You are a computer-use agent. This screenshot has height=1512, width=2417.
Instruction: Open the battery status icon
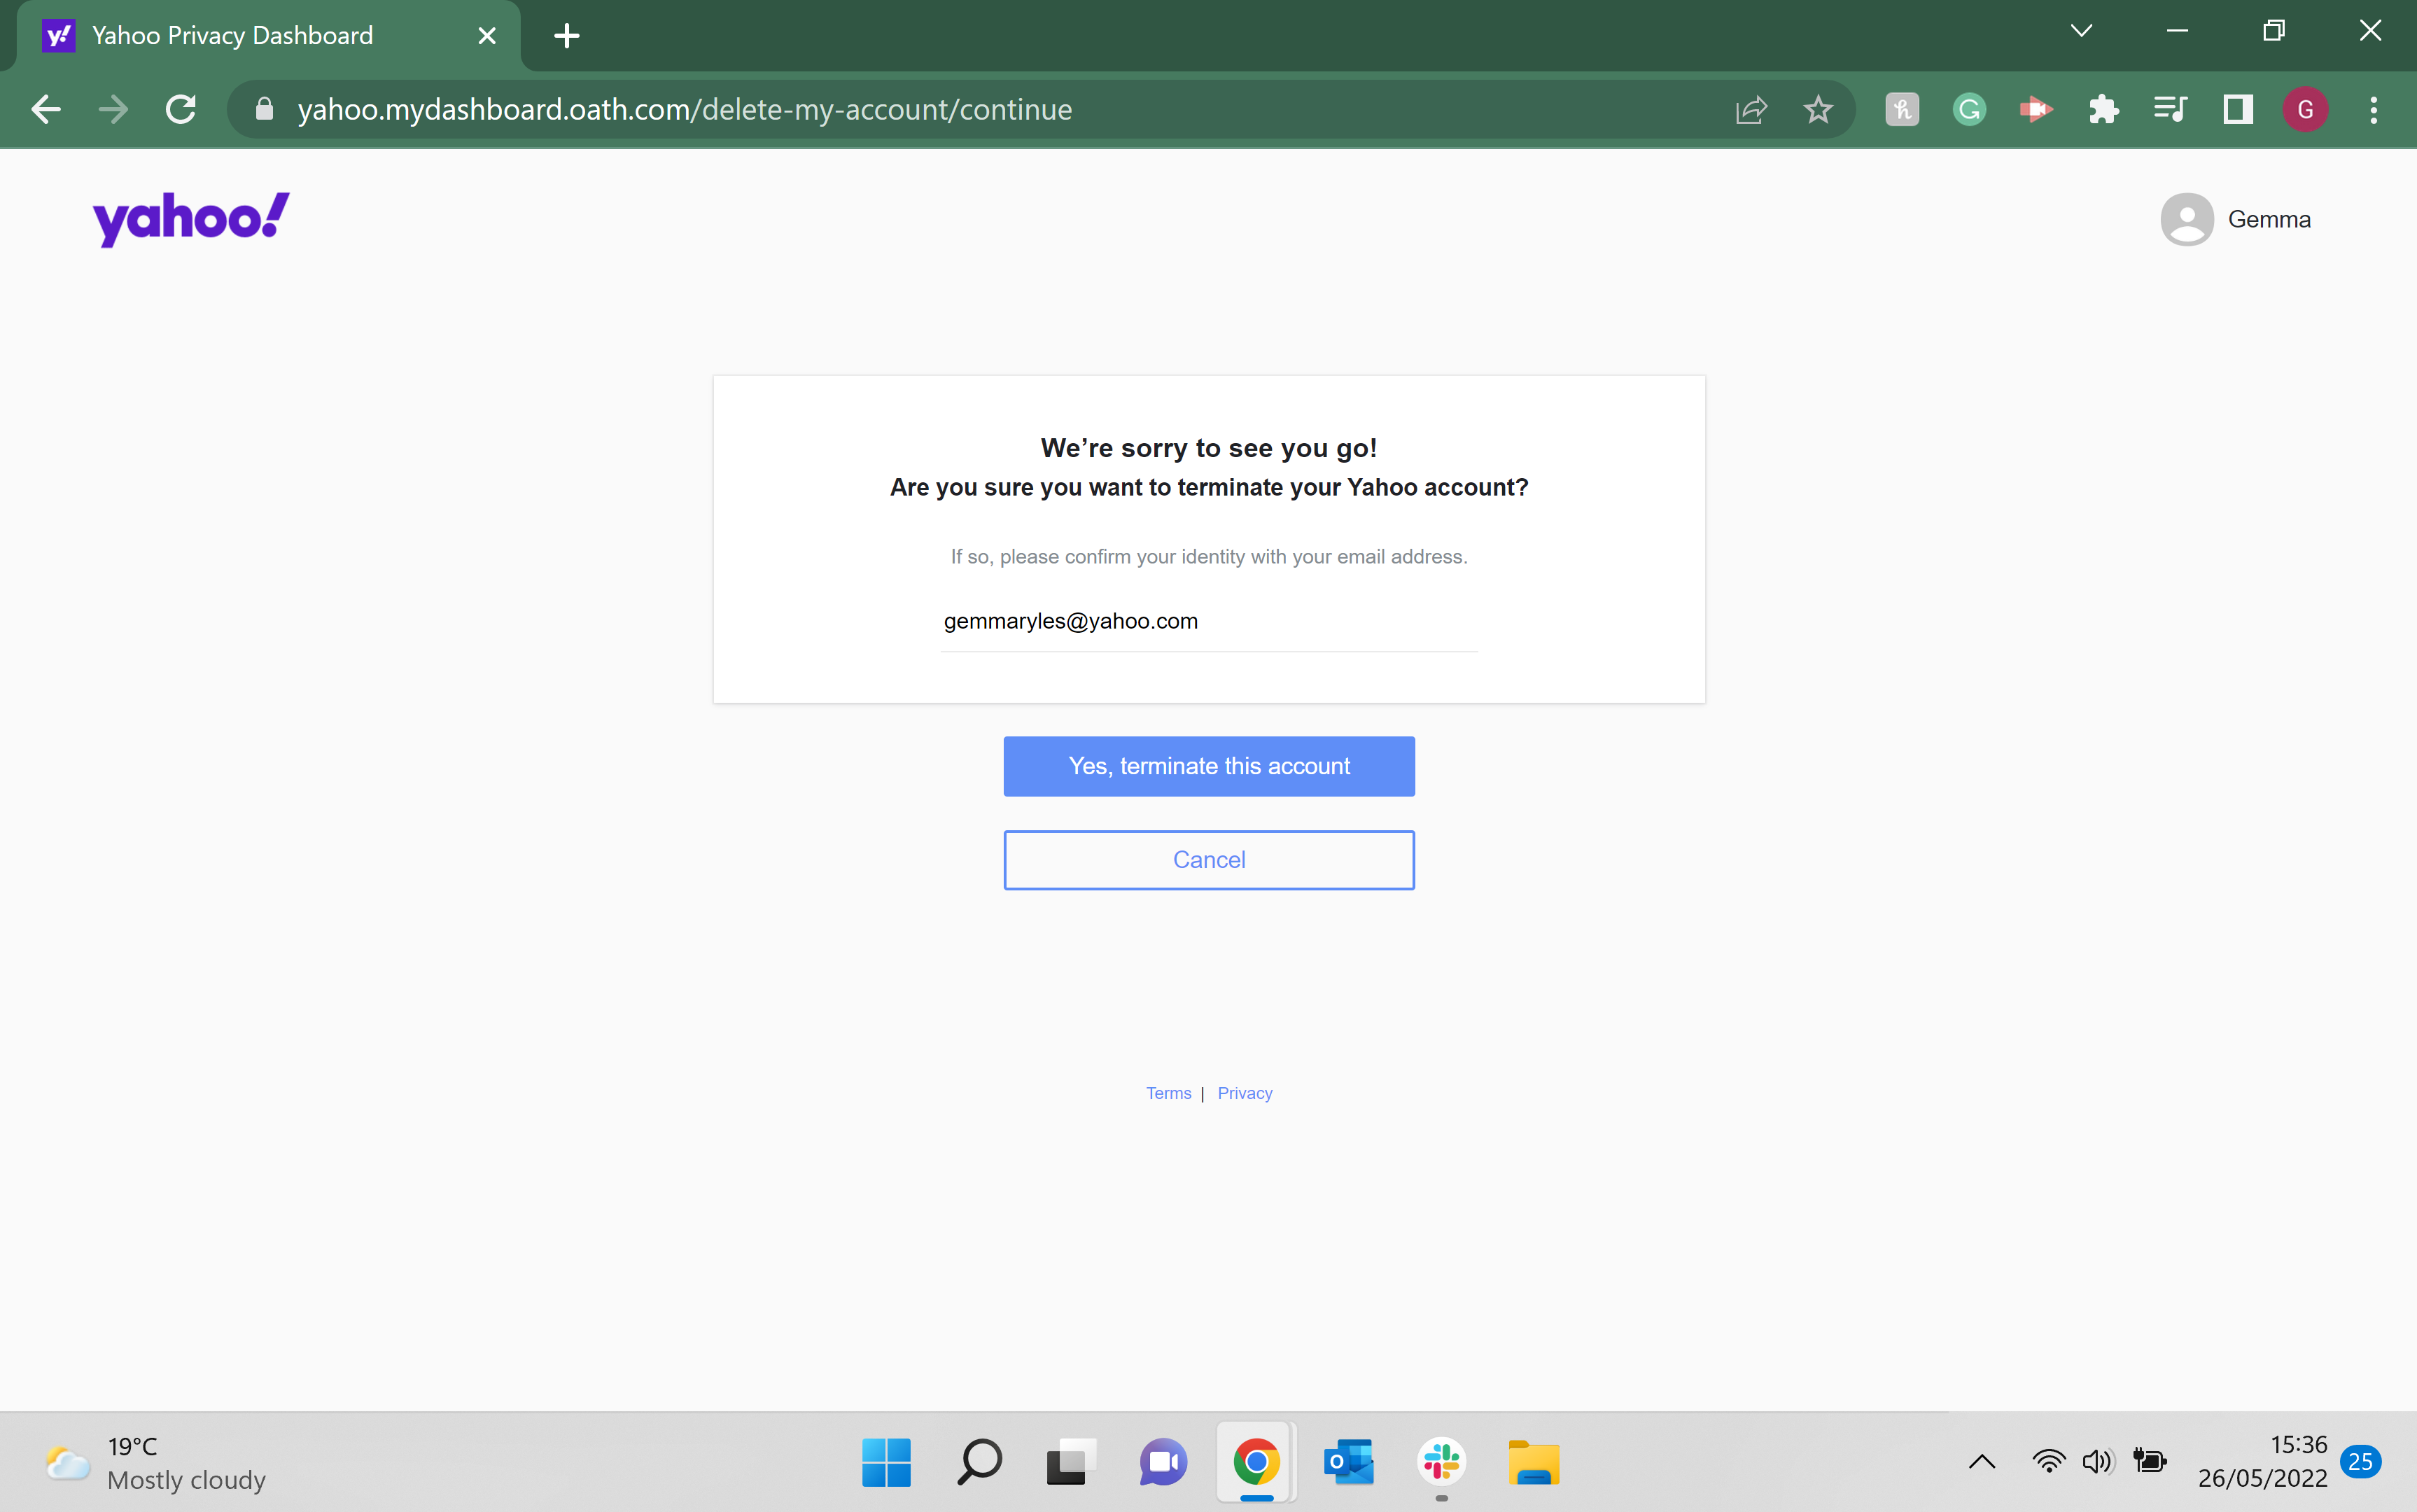tap(2149, 1462)
